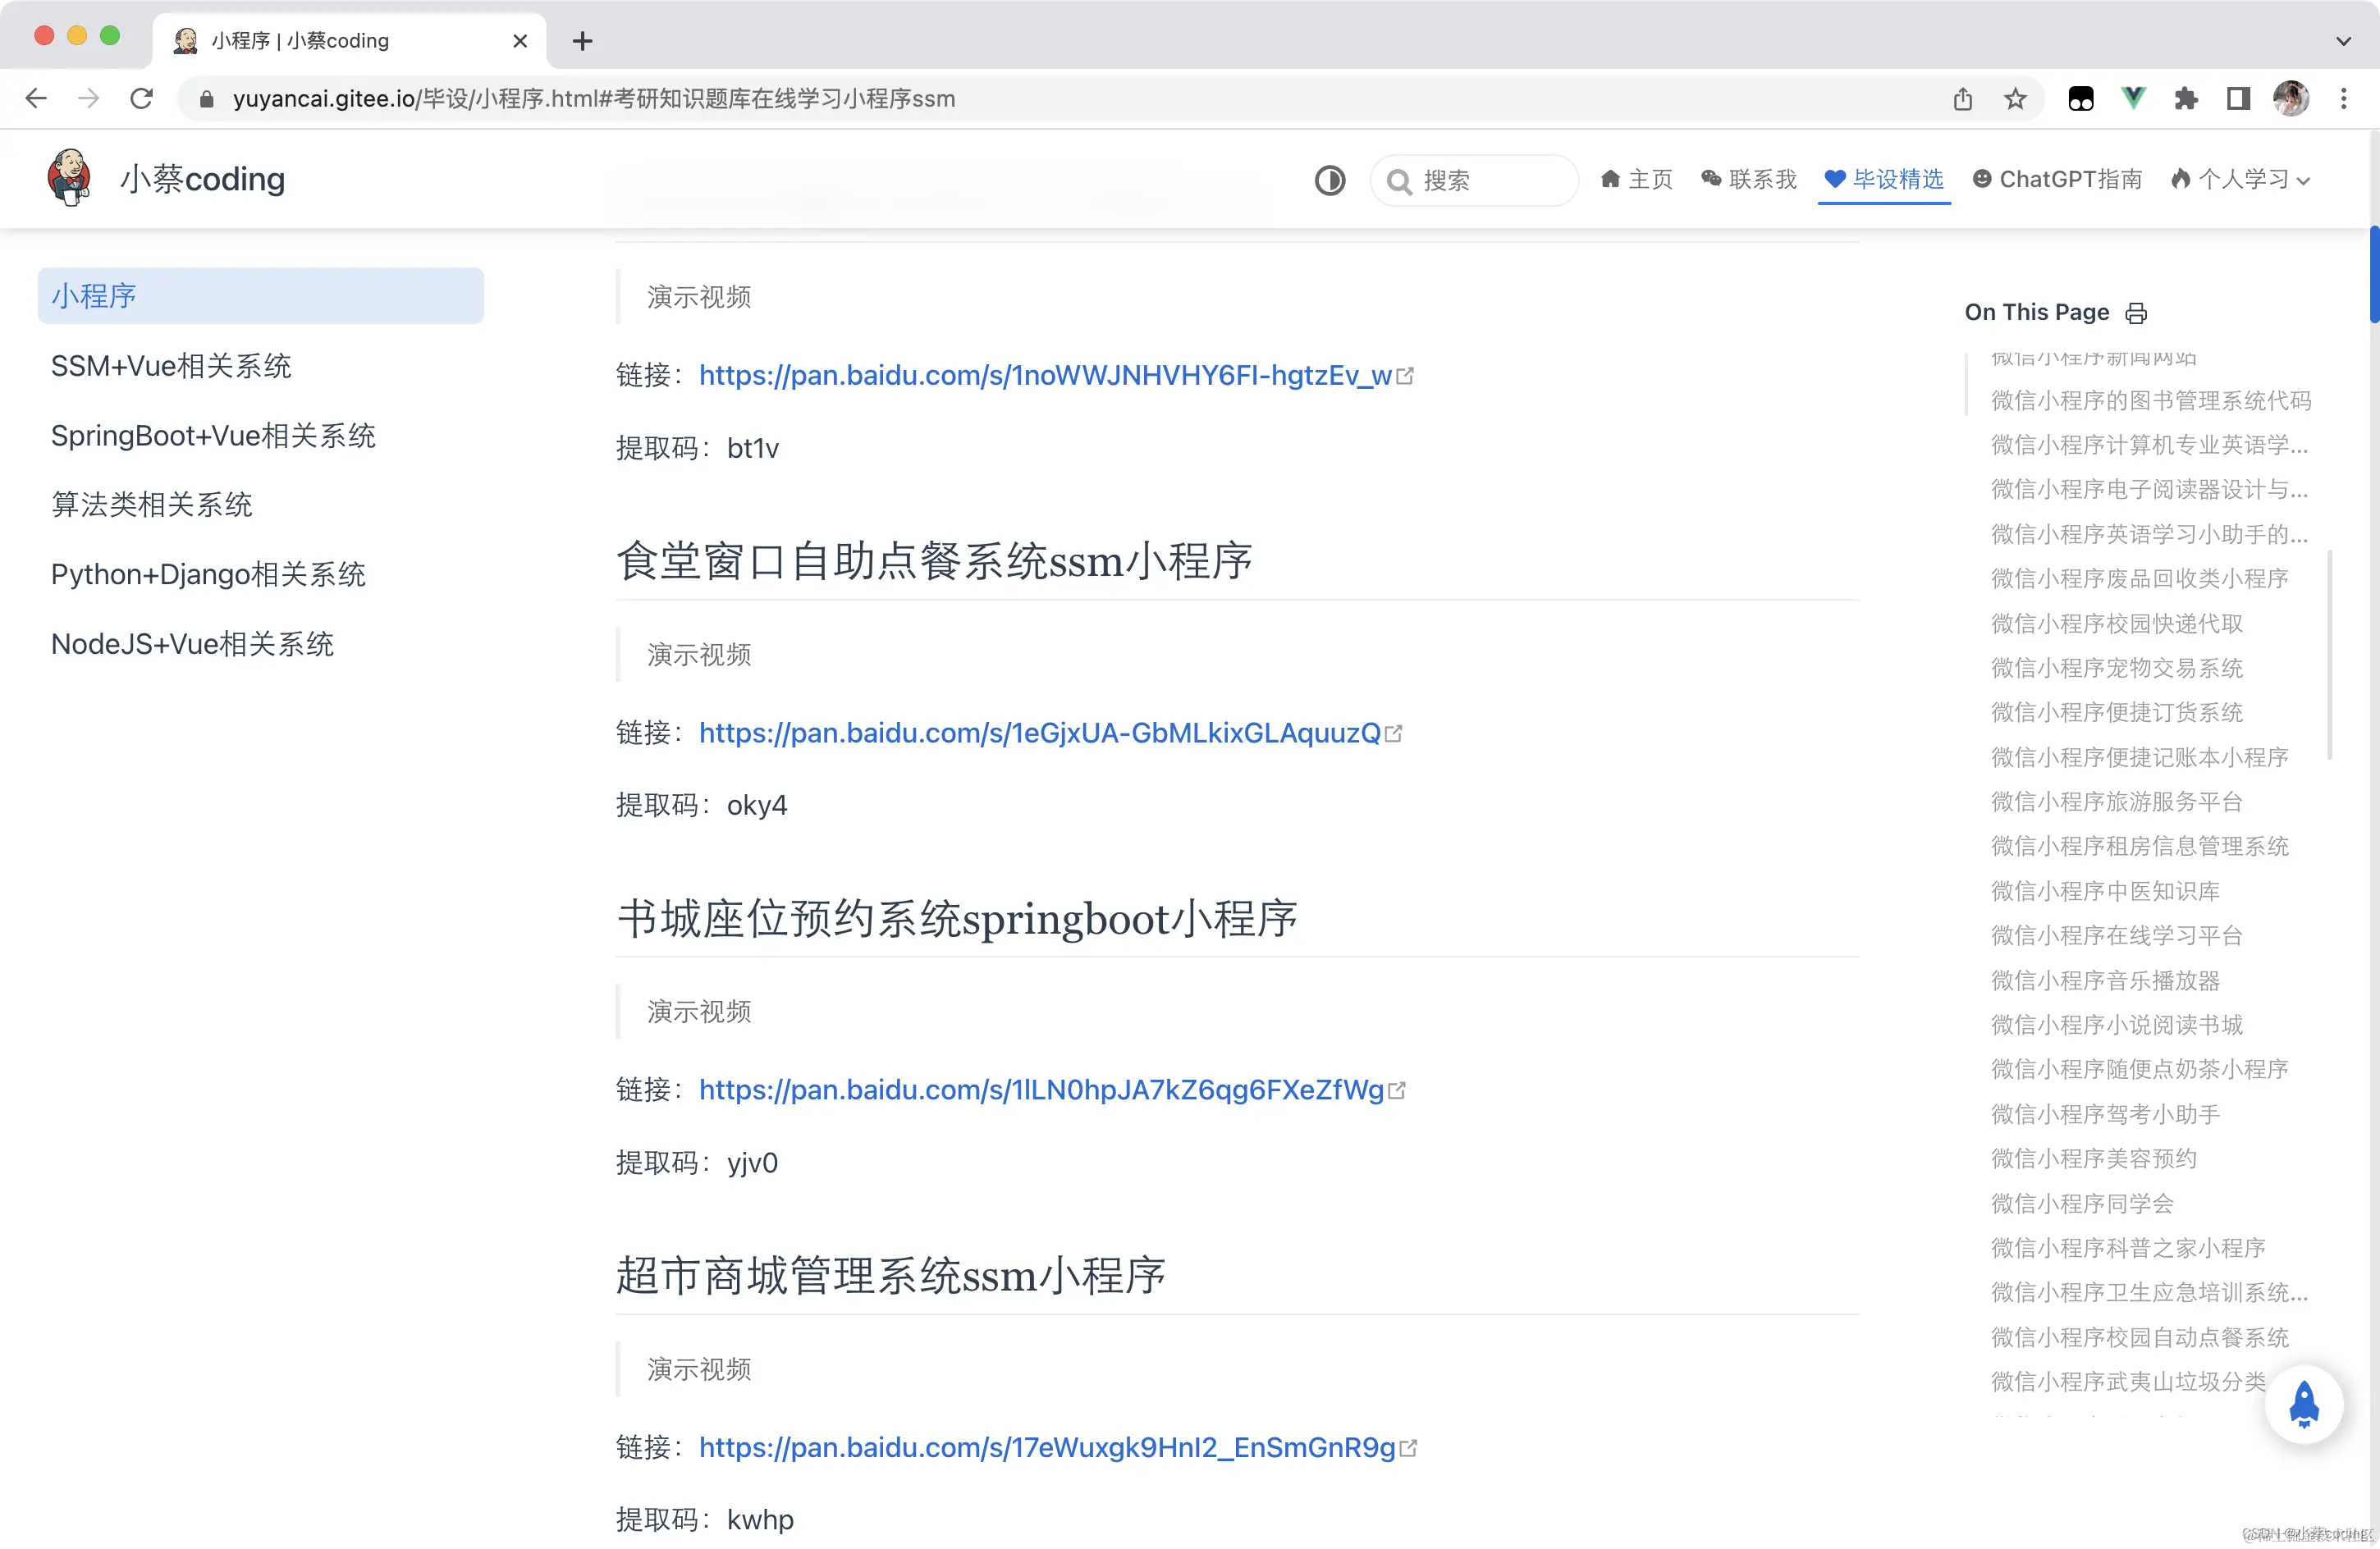This screenshot has height=1549, width=2380.
Task: Click the browser forward arrow
Action: [89, 98]
